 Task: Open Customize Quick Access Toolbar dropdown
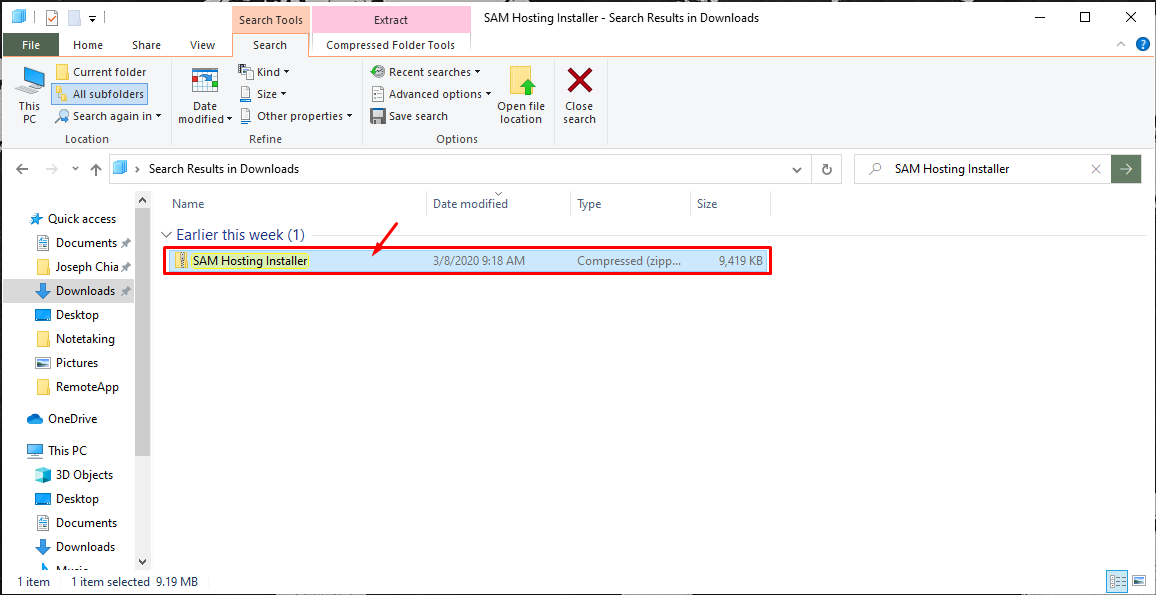[x=92, y=18]
